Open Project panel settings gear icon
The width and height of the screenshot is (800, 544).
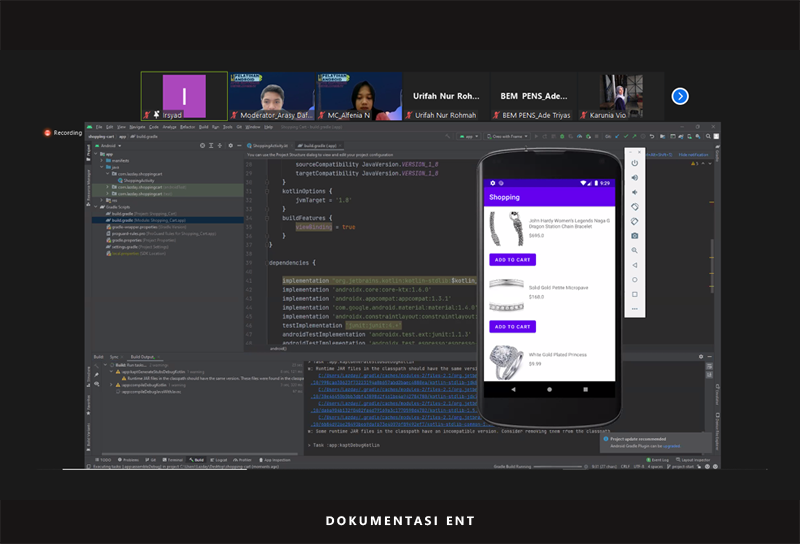click(231, 145)
